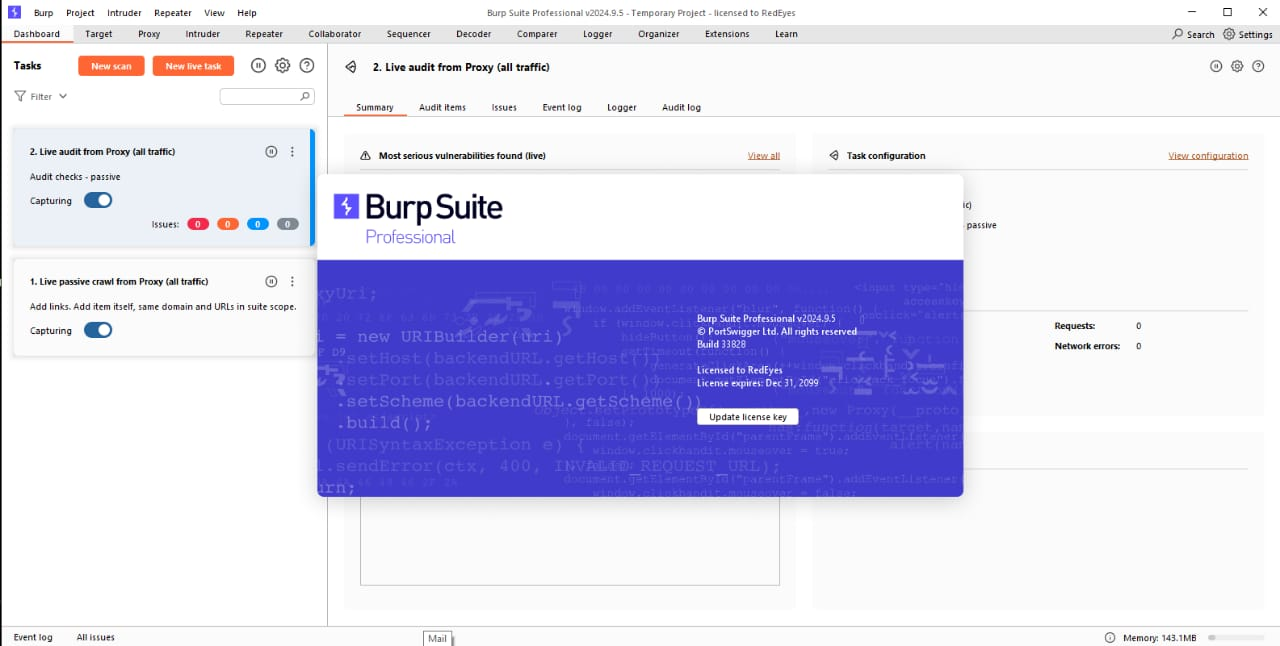Follow the View all link
The image size is (1280, 646).
[x=764, y=156]
